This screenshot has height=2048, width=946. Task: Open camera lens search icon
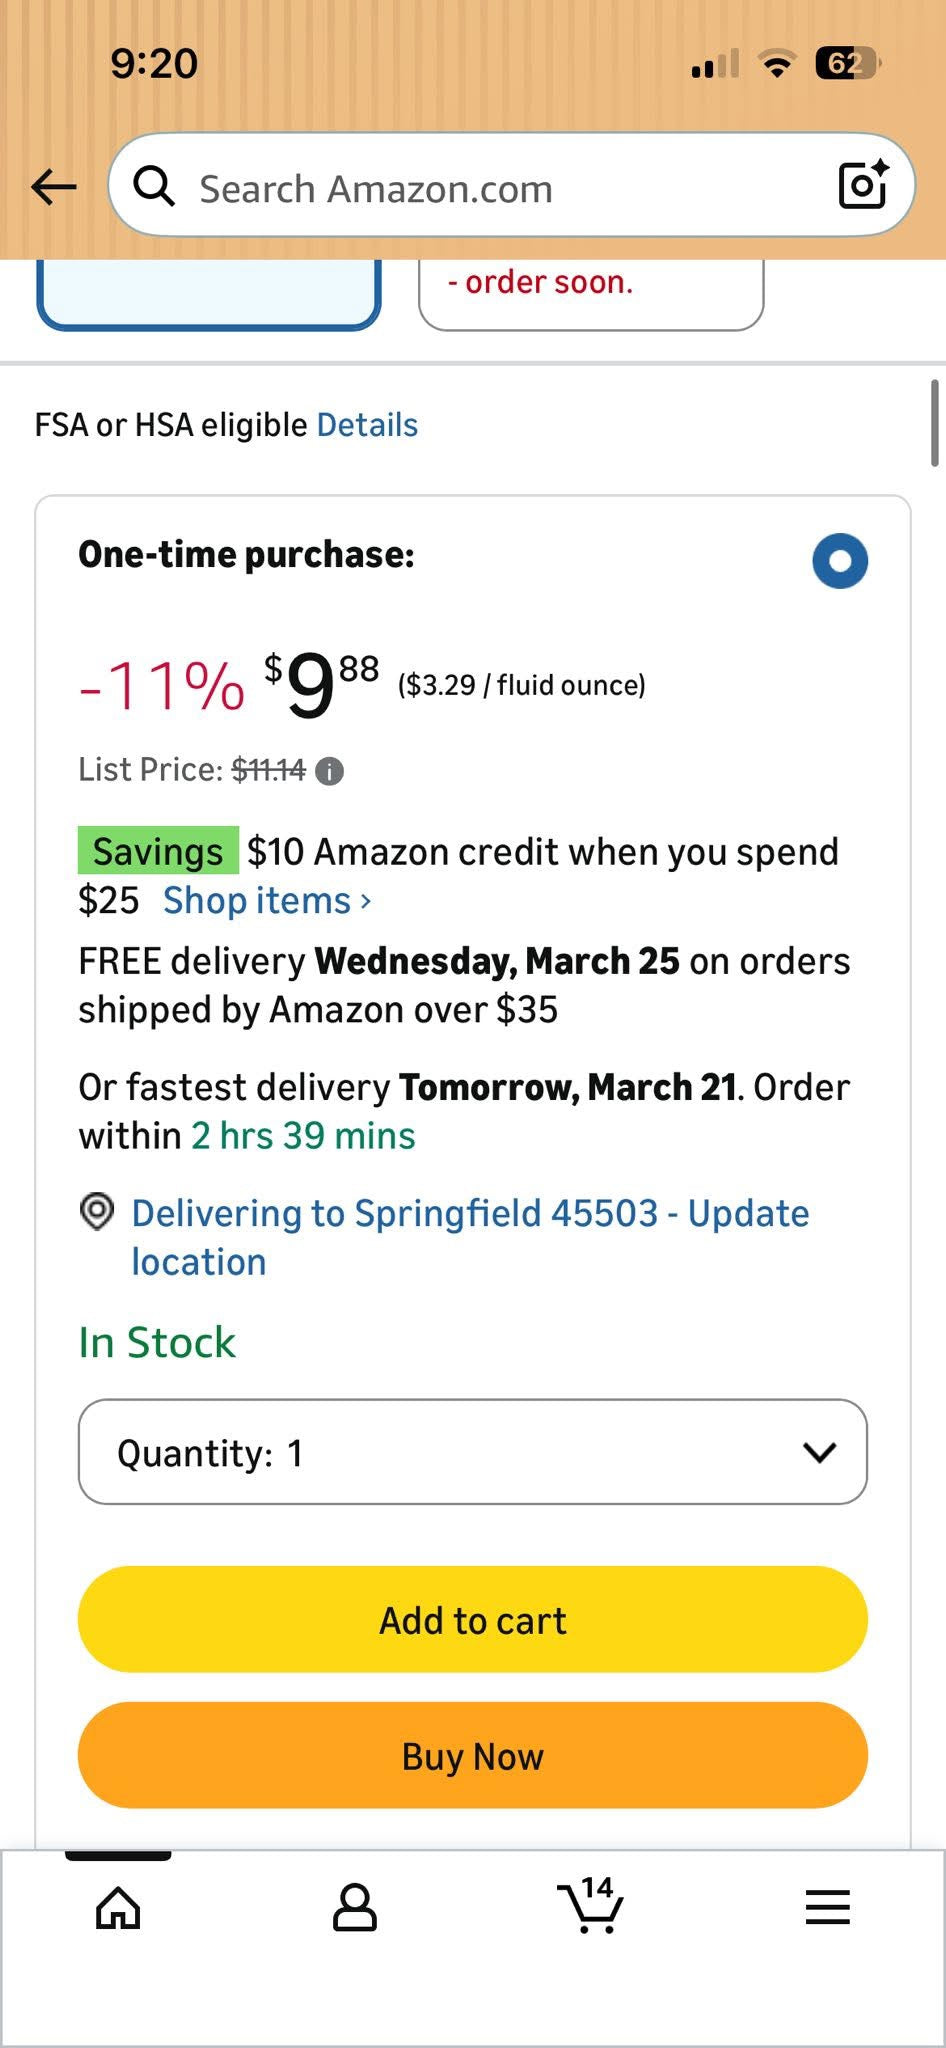click(863, 184)
